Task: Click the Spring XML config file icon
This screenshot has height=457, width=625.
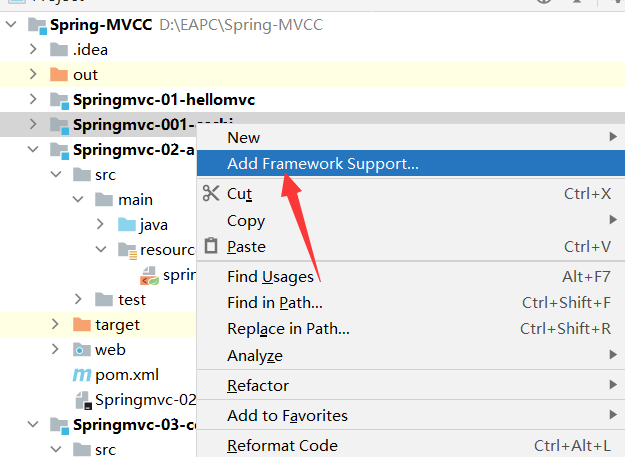Action: (x=149, y=276)
